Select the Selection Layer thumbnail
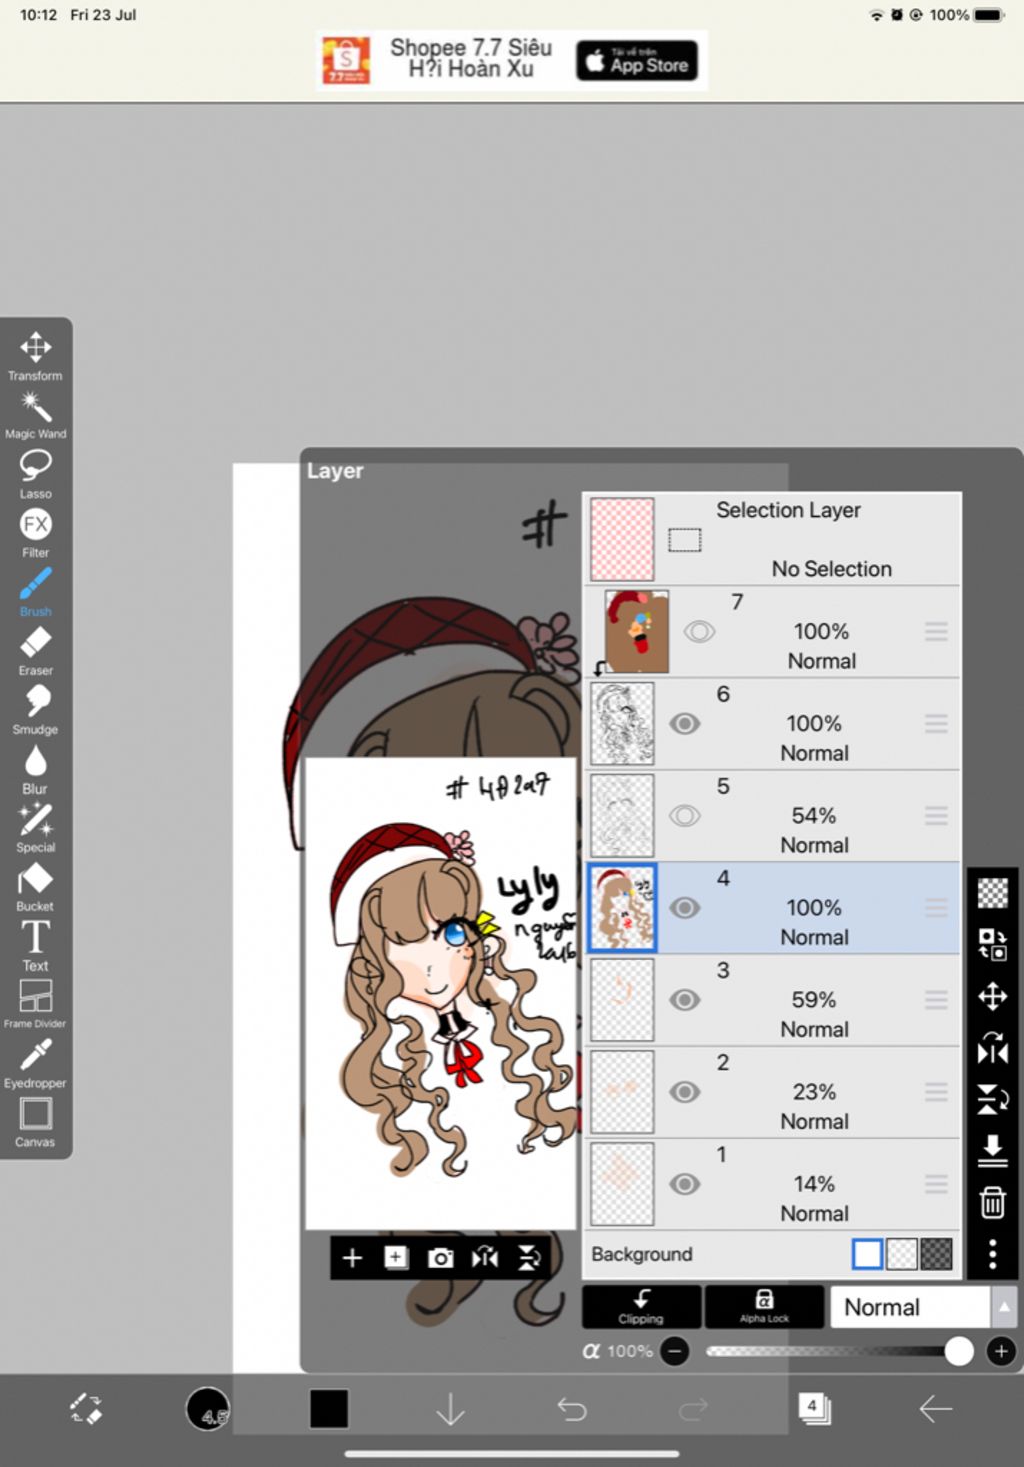Screen dimensions: 1024x1467 pyautogui.click(x=622, y=540)
